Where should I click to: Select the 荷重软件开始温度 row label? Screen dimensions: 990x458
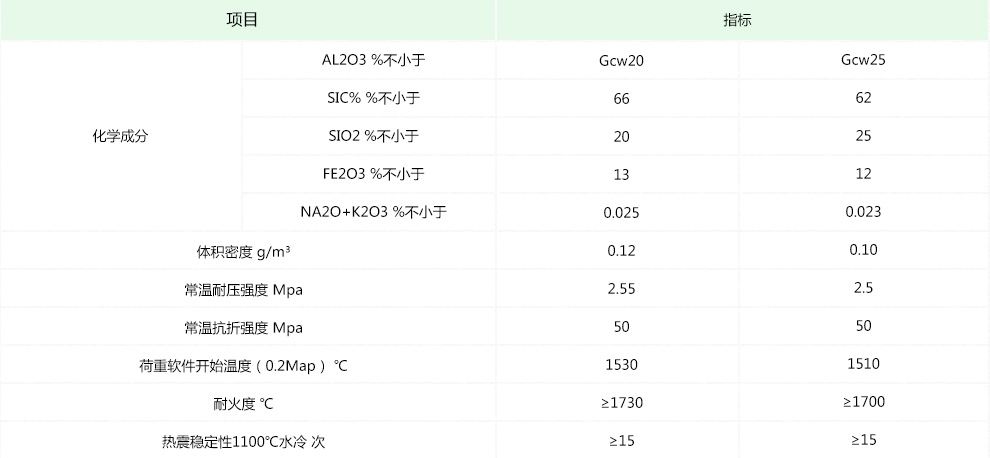[x=243, y=366]
